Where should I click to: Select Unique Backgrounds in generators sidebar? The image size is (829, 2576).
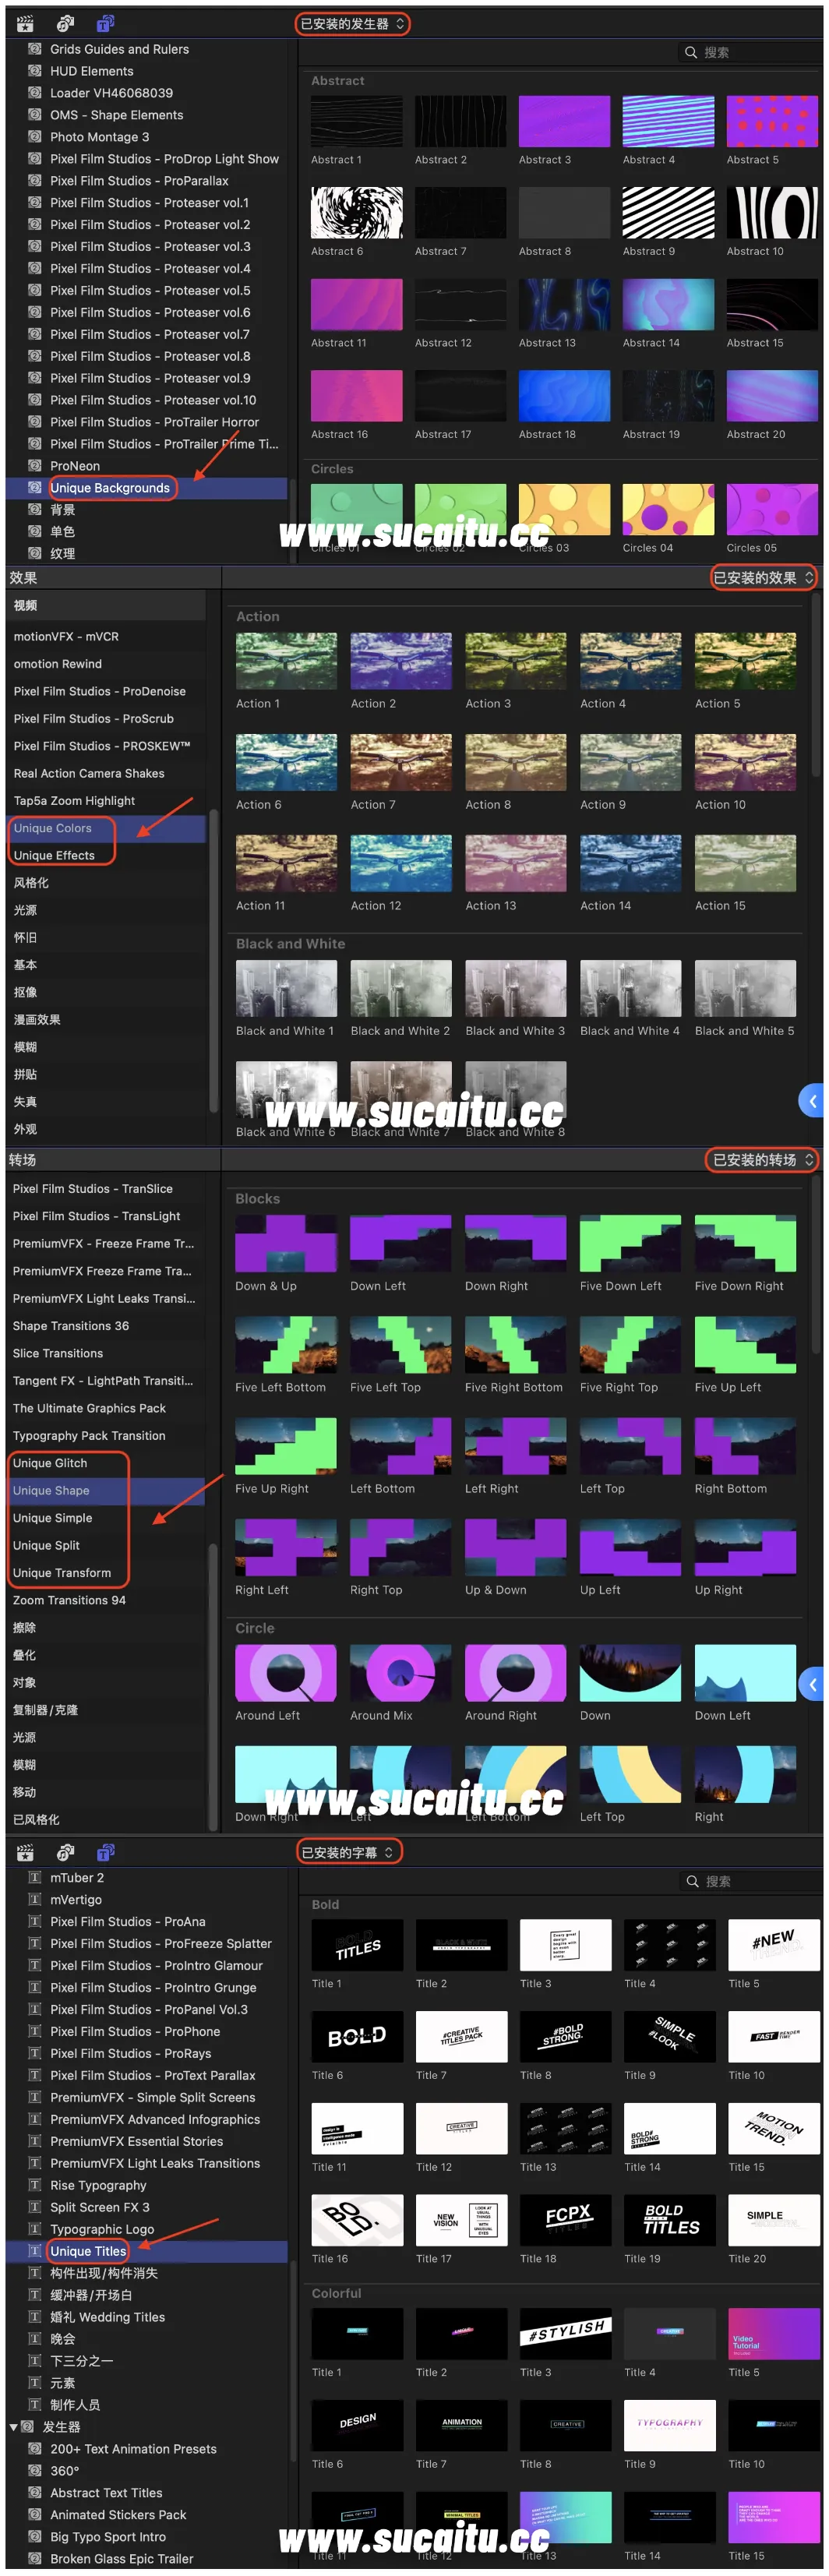click(110, 487)
